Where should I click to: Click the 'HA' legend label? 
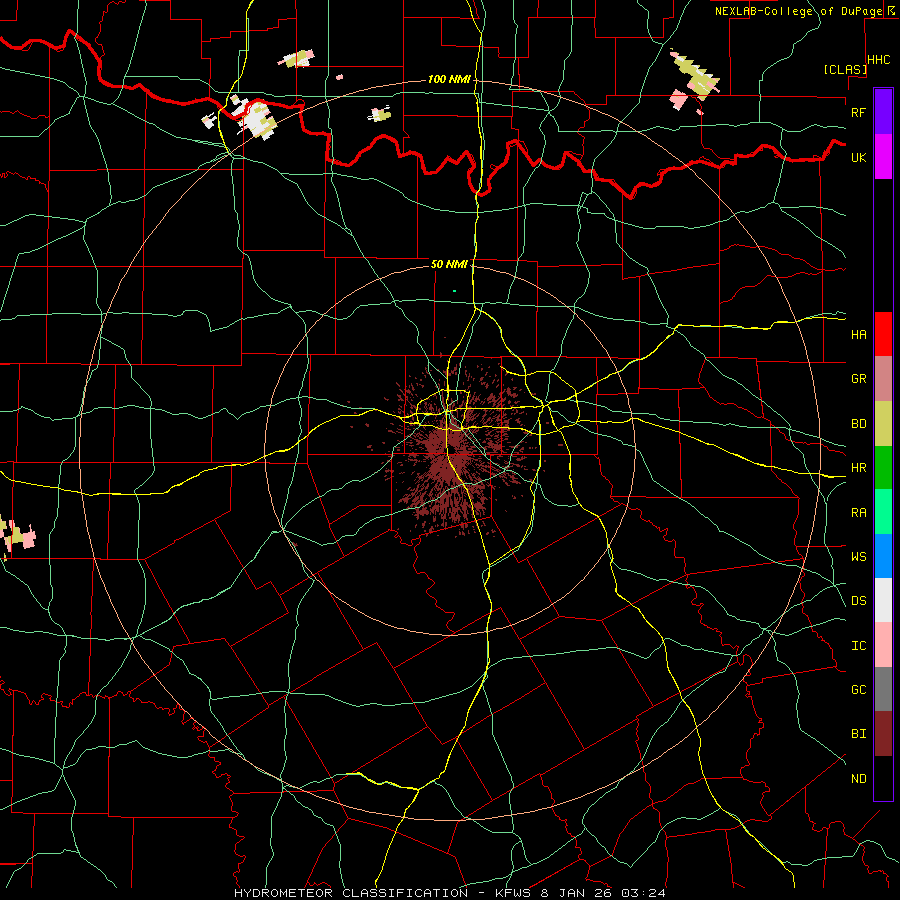859,335
